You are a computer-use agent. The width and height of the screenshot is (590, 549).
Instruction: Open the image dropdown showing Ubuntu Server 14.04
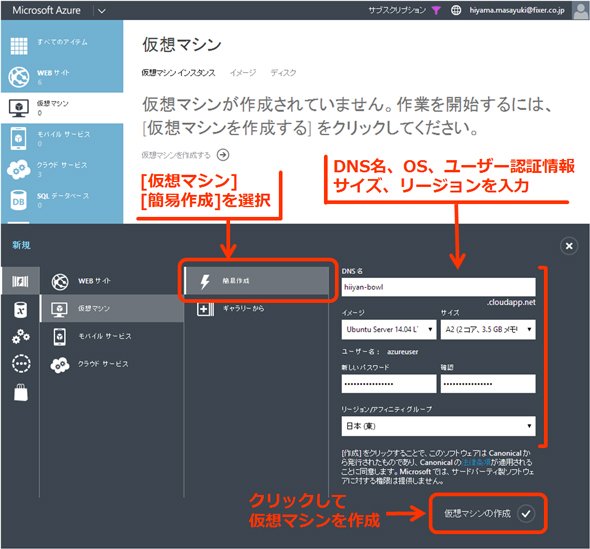pyautogui.click(x=389, y=330)
